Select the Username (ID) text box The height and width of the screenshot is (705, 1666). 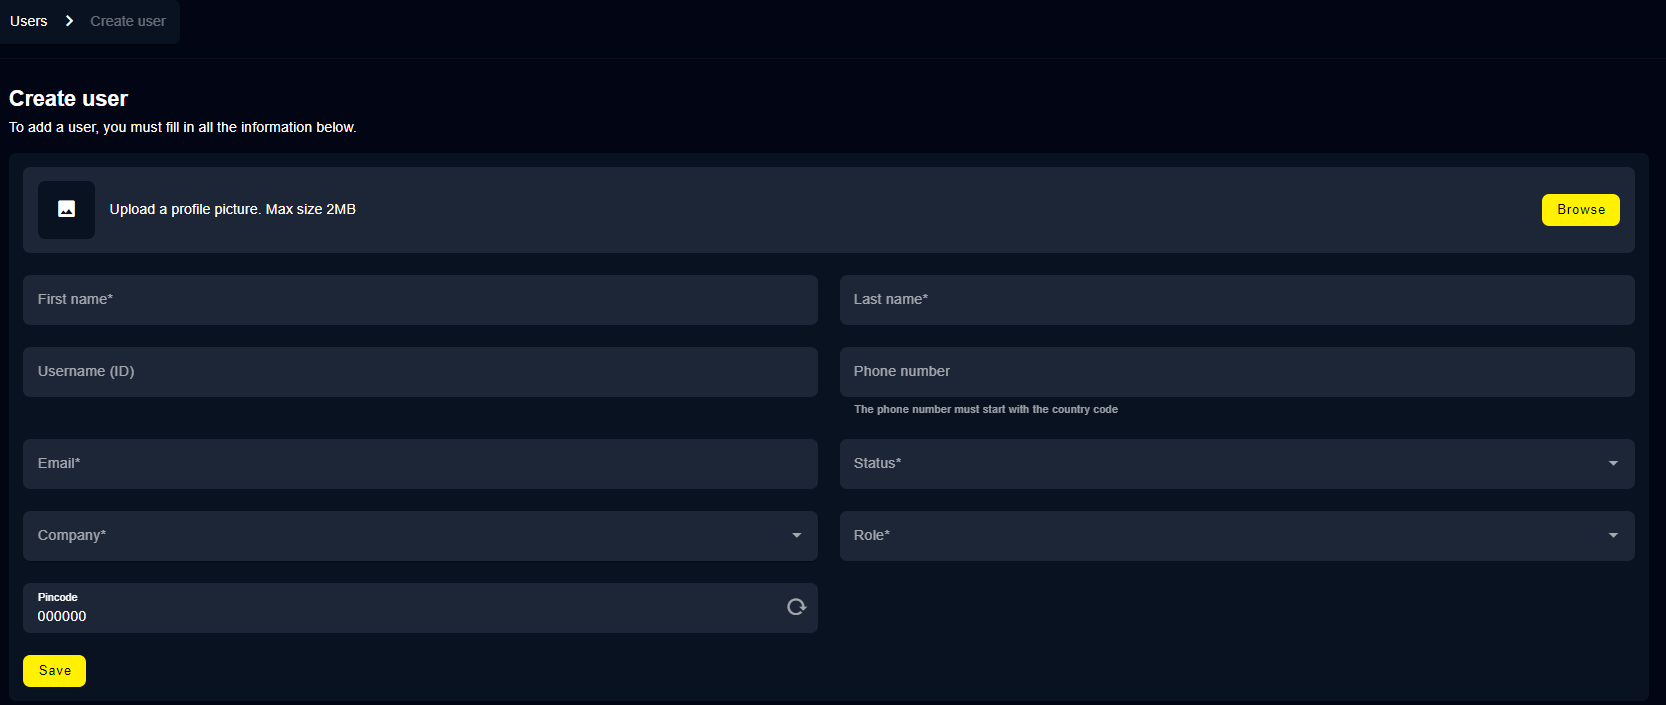coord(420,372)
